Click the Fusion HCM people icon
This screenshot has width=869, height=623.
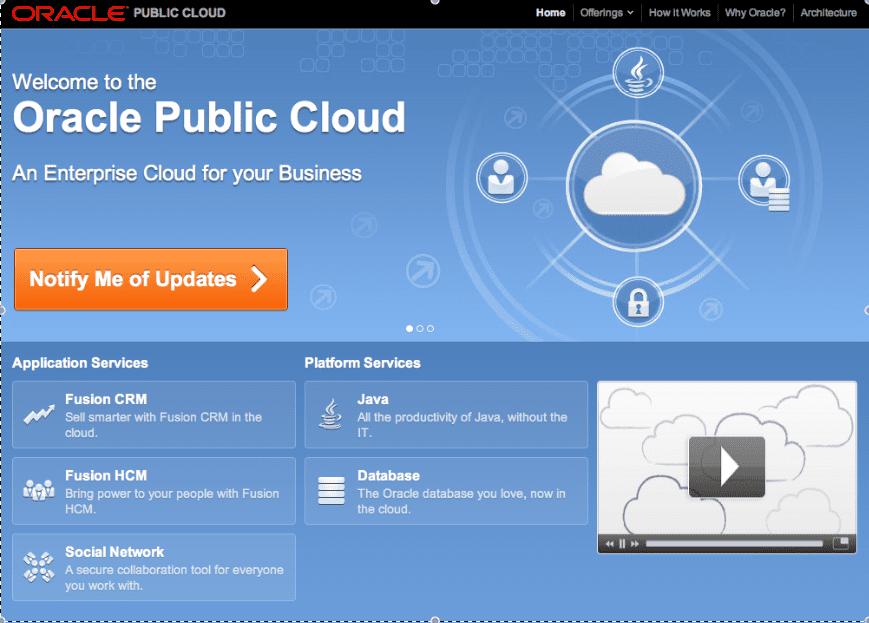pos(39,490)
